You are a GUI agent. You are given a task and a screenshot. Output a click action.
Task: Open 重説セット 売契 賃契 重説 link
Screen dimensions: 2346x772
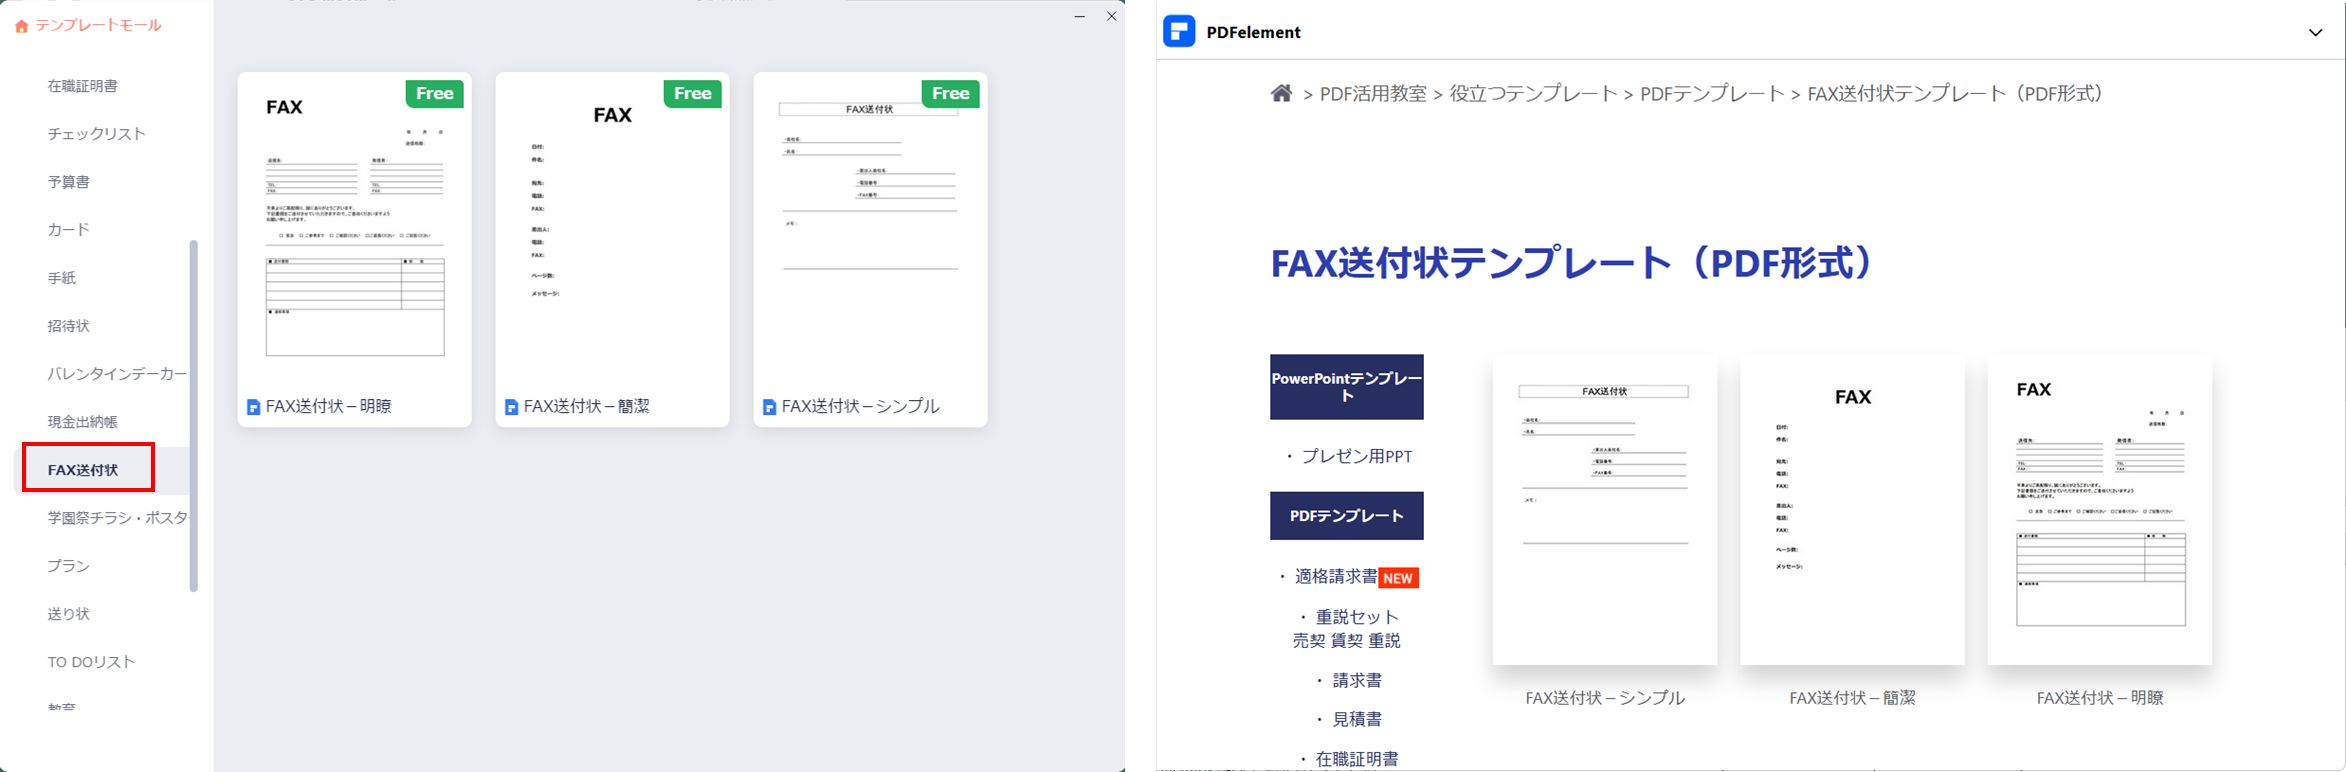pyautogui.click(x=1347, y=629)
